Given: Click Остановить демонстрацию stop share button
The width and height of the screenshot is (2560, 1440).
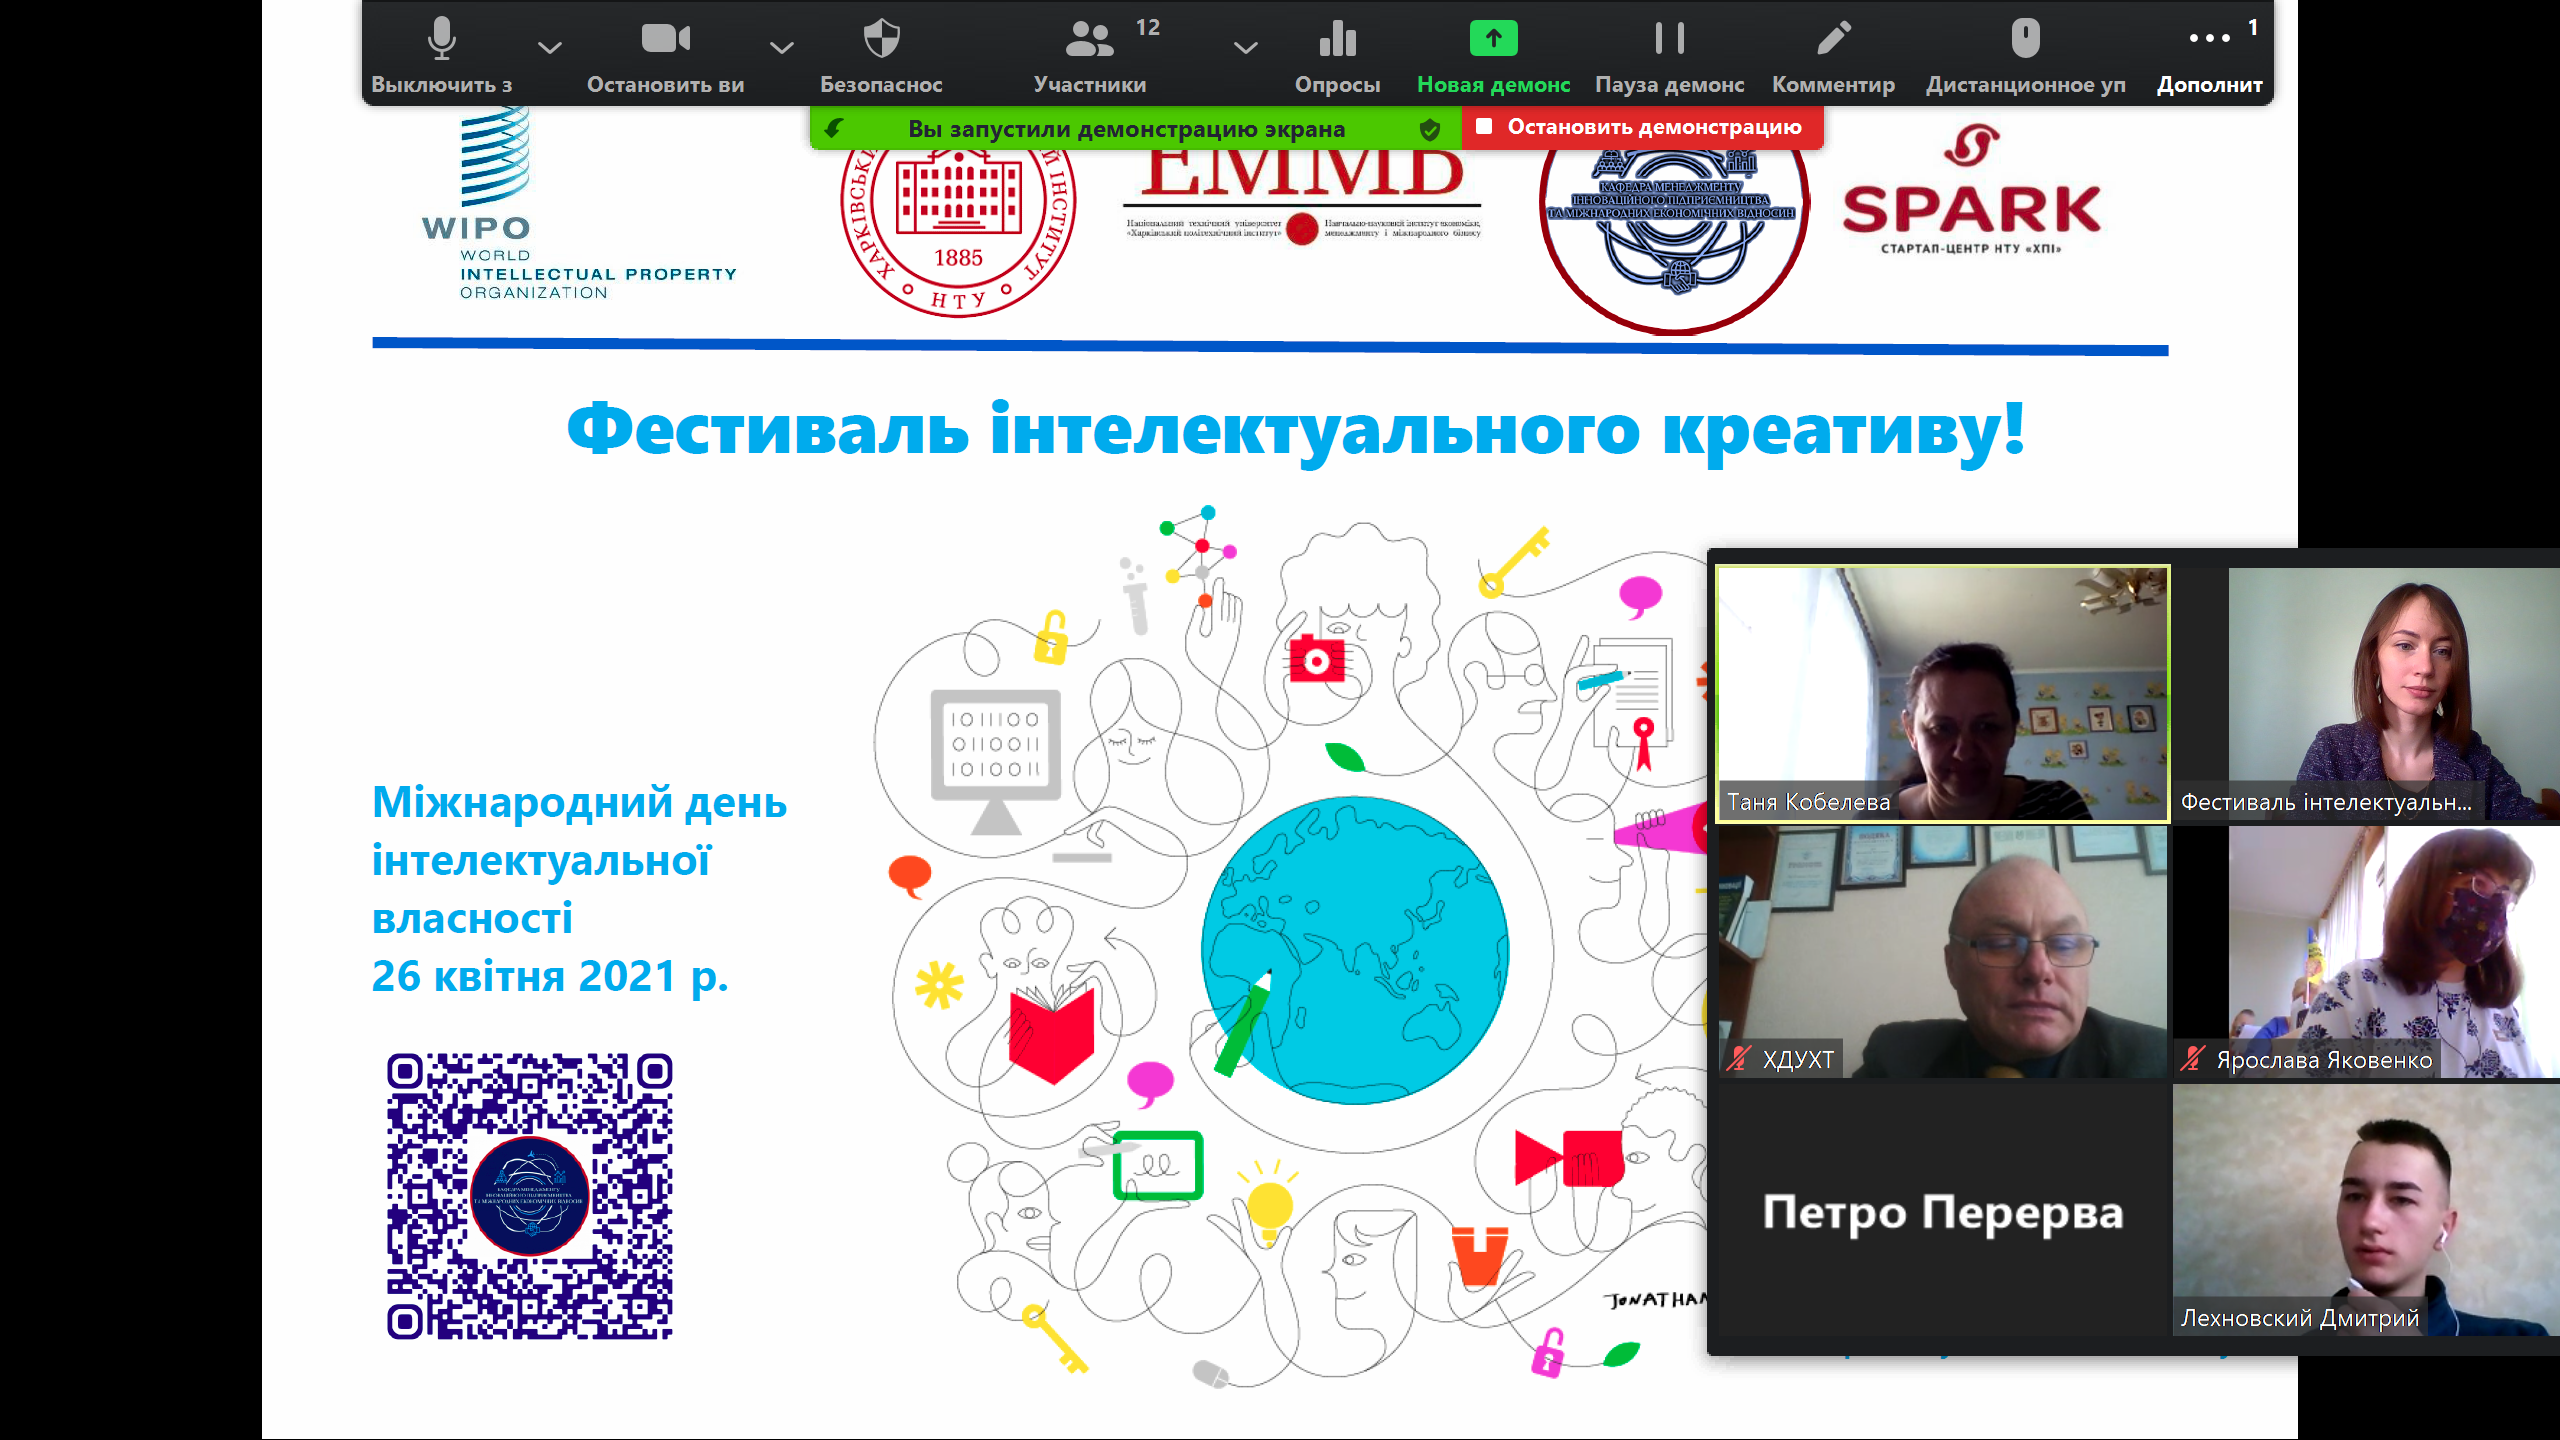Looking at the screenshot, I should coord(1643,127).
